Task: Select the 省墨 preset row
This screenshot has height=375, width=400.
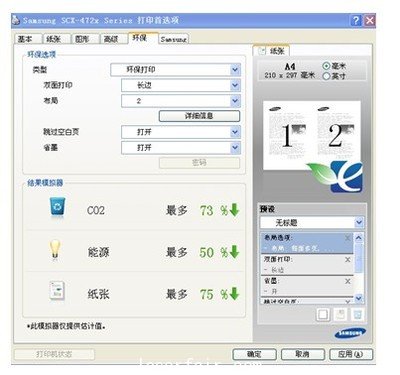Action: (x=307, y=286)
